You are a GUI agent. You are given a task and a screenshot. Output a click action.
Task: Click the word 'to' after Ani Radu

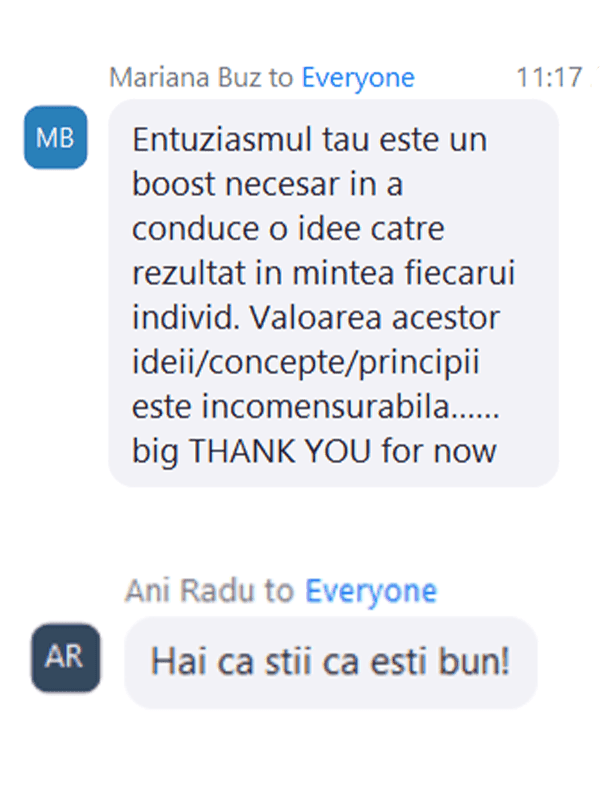pyautogui.click(x=279, y=591)
